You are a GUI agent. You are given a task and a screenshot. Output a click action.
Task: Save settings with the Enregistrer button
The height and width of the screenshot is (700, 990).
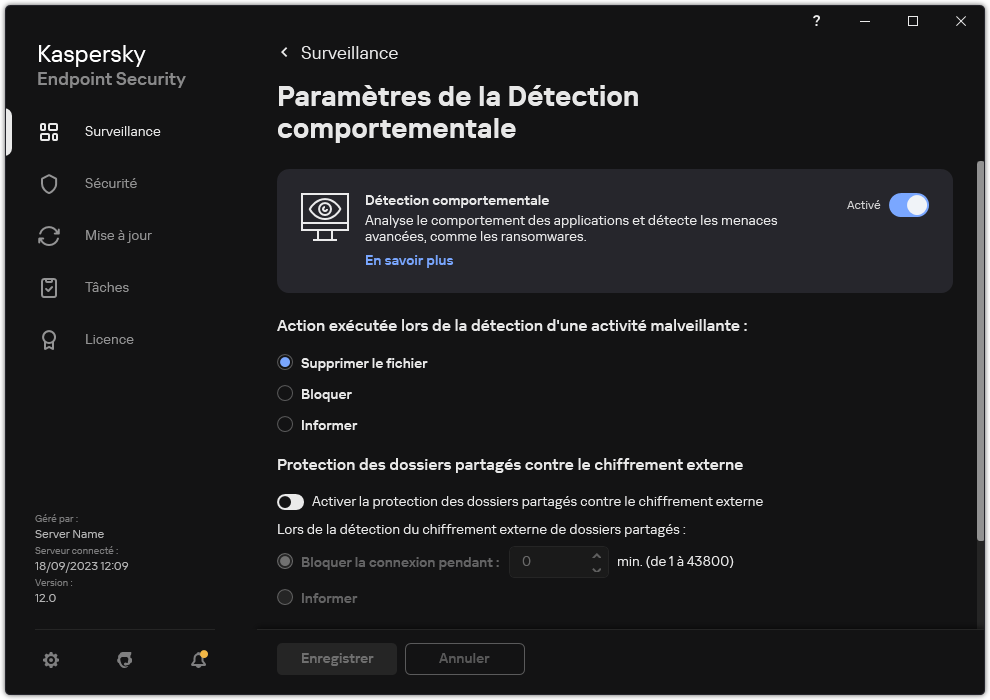336,658
